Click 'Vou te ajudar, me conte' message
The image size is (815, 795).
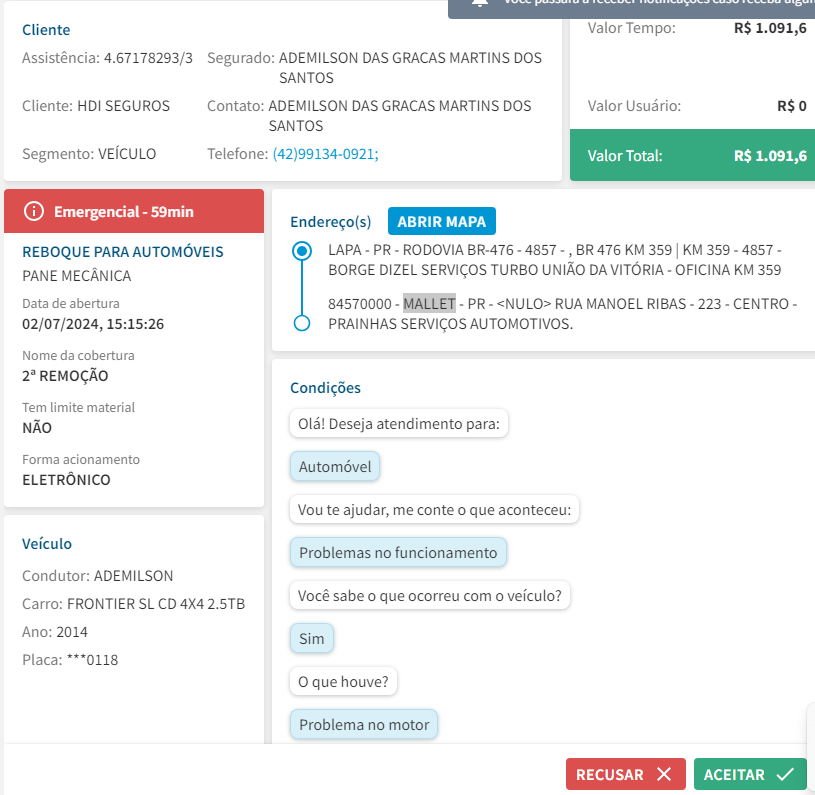(x=434, y=510)
